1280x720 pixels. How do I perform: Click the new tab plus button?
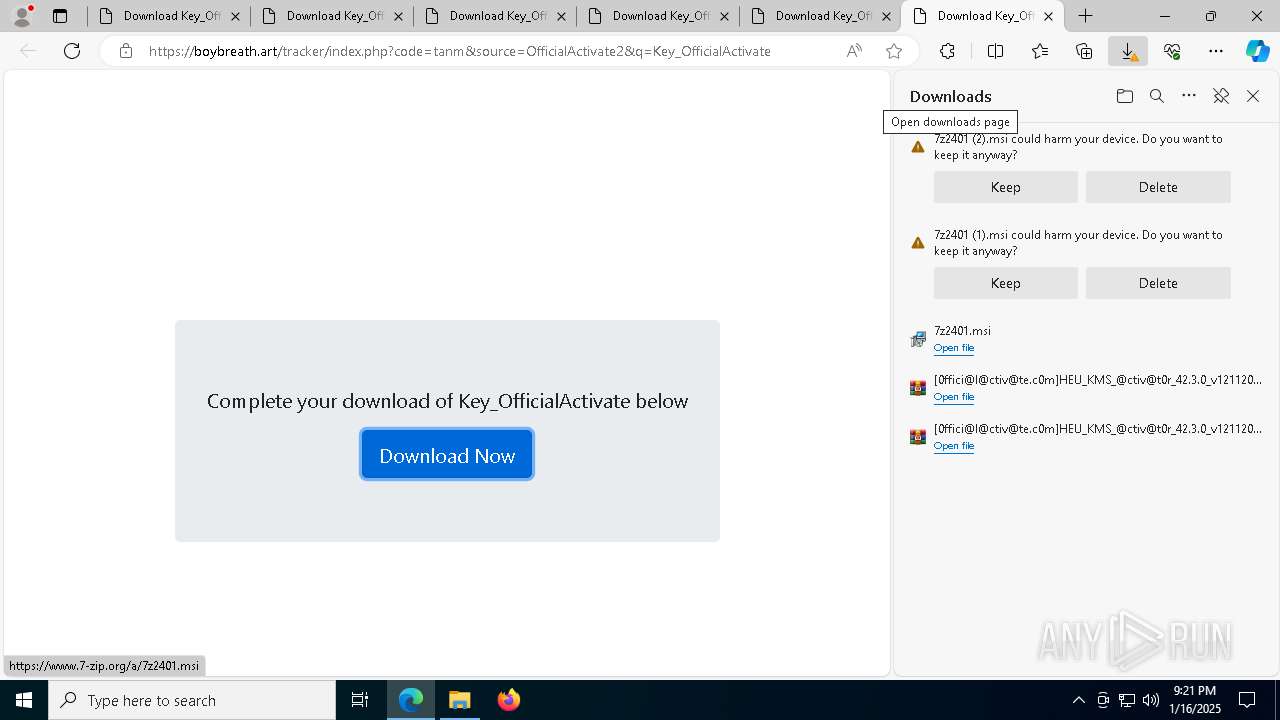(x=1085, y=16)
